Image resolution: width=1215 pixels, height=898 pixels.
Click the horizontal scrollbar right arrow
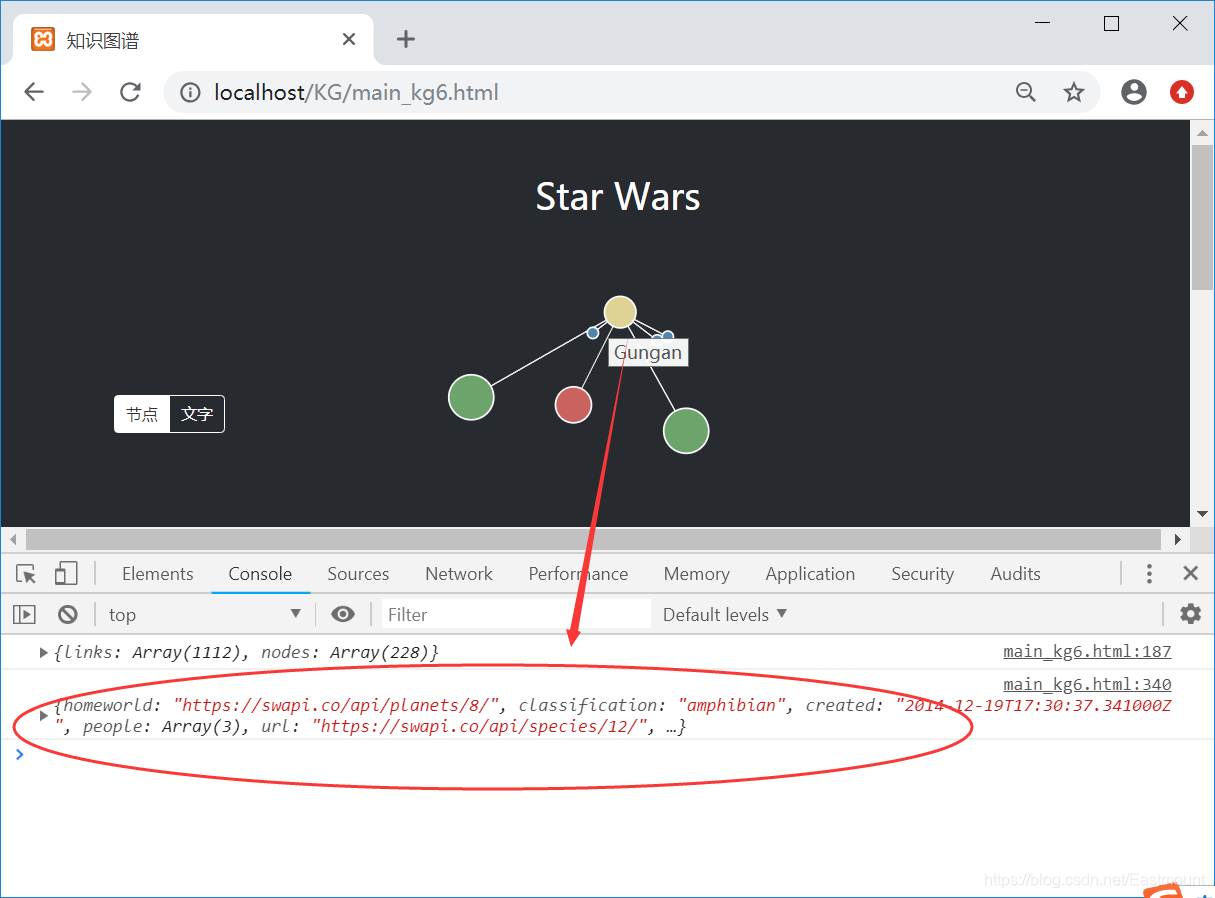point(1178,539)
